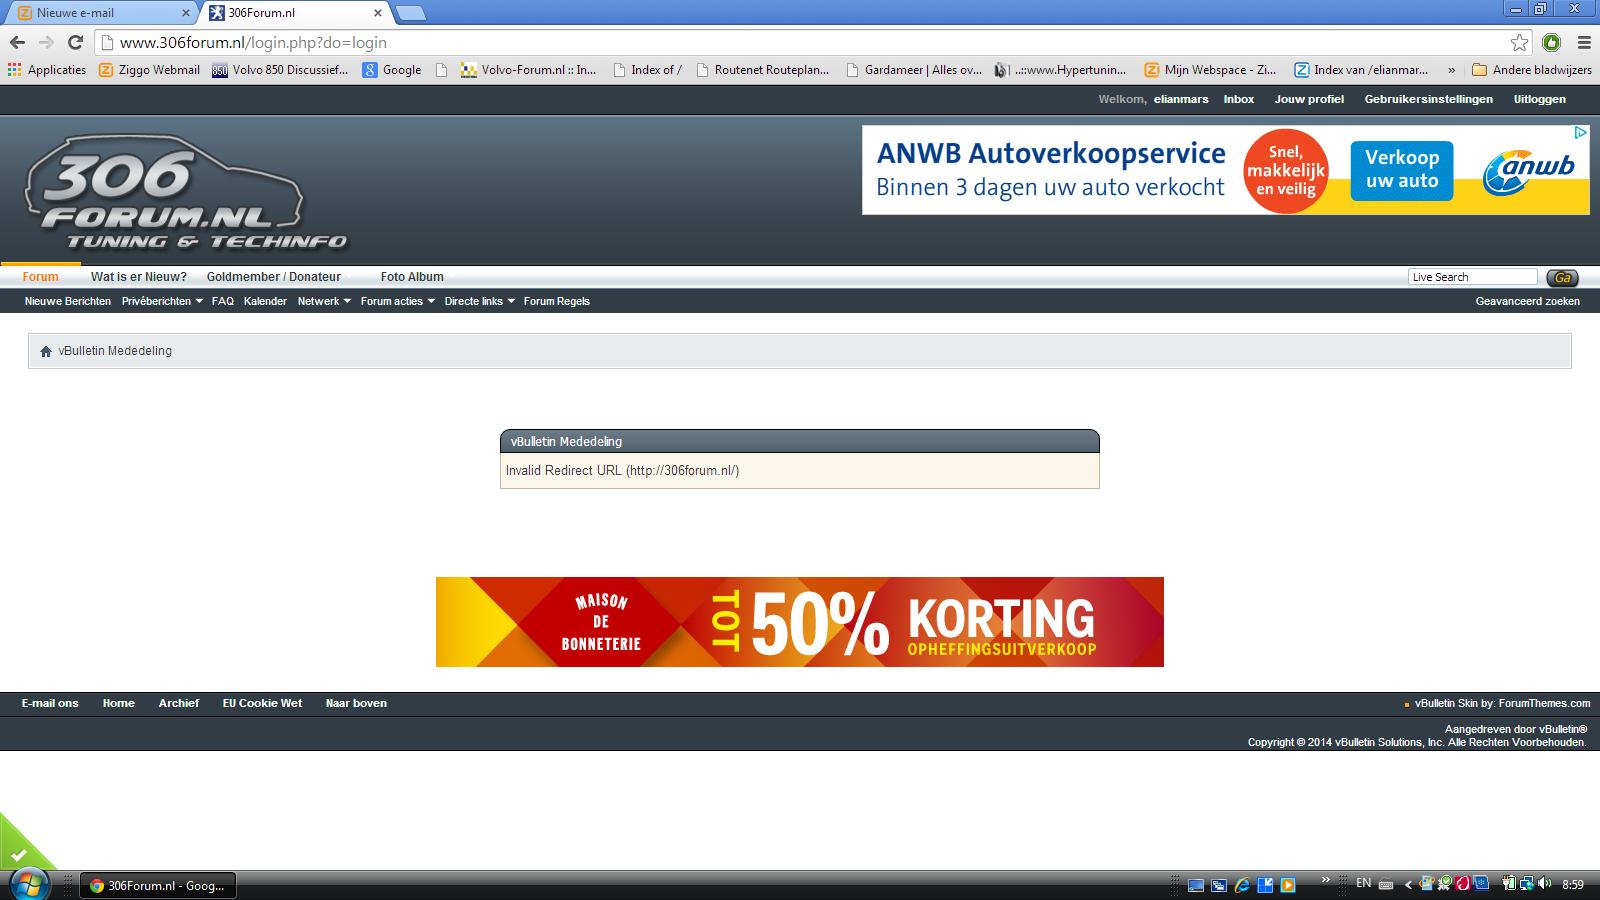1600x900 pixels.
Task: Expand the Directe links dropdown
Action: 479,301
